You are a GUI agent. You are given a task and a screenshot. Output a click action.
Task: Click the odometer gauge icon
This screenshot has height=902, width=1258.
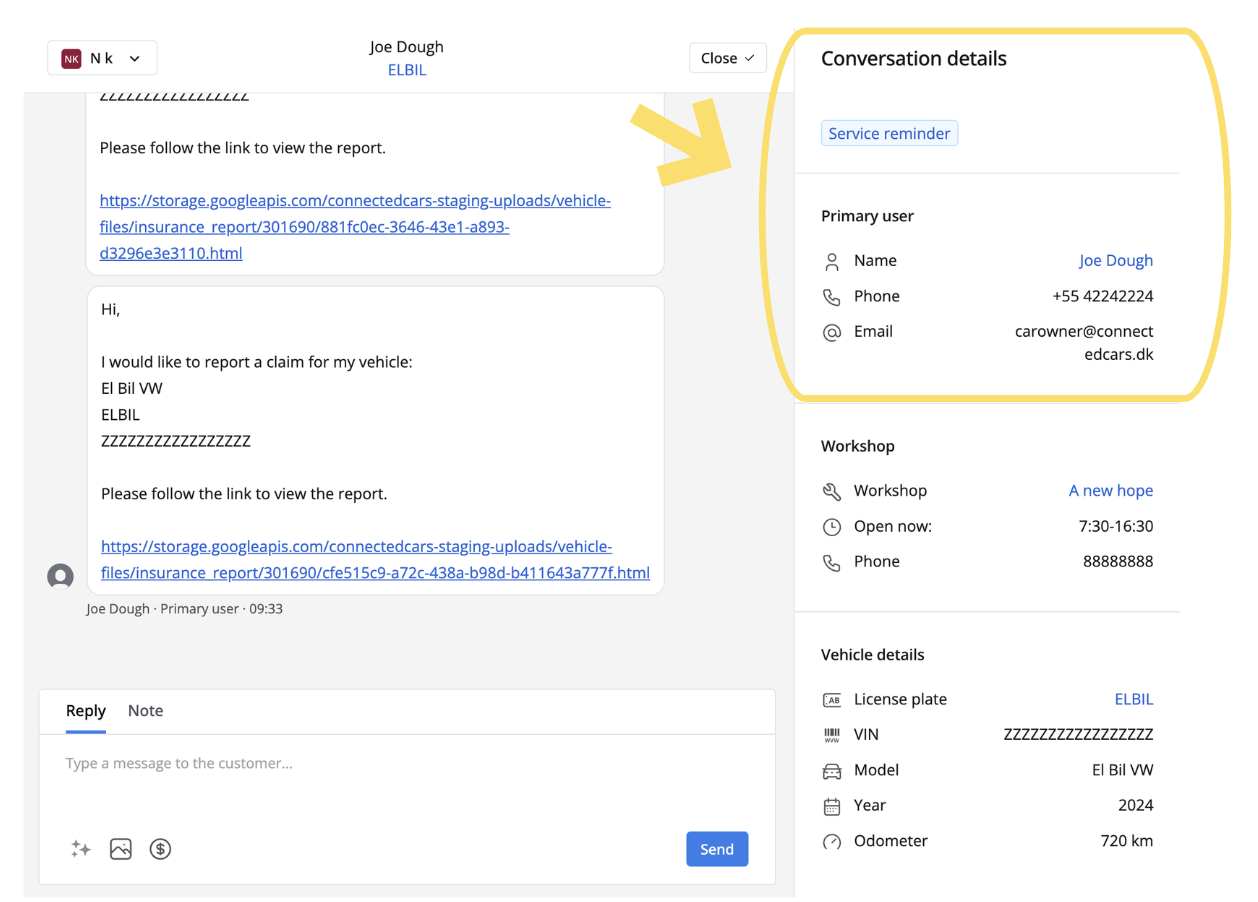coord(832,842)
